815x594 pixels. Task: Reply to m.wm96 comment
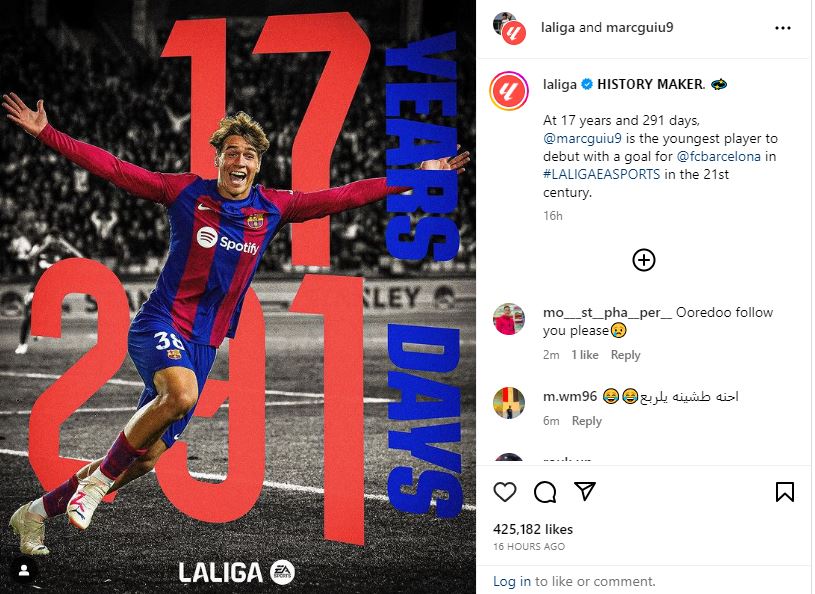tap(586, 421)
